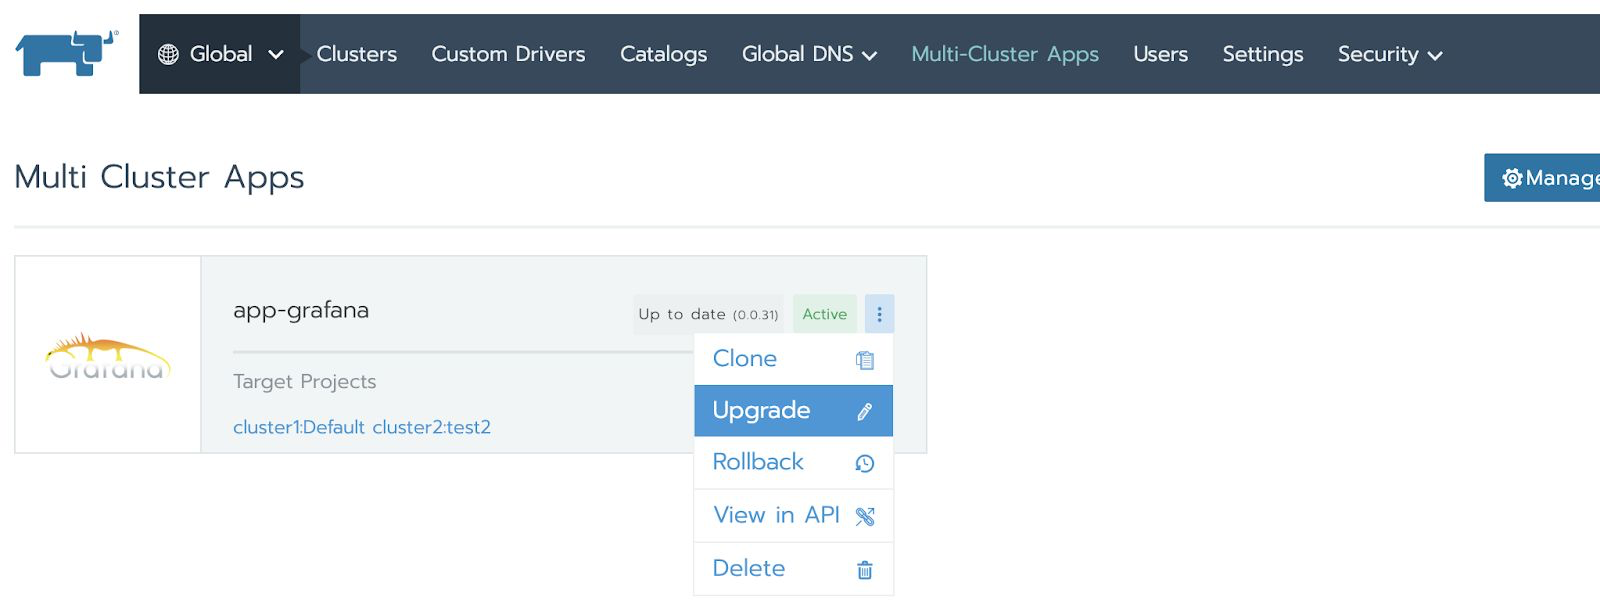Click the trash icon next to Delete

click(865, 570)
